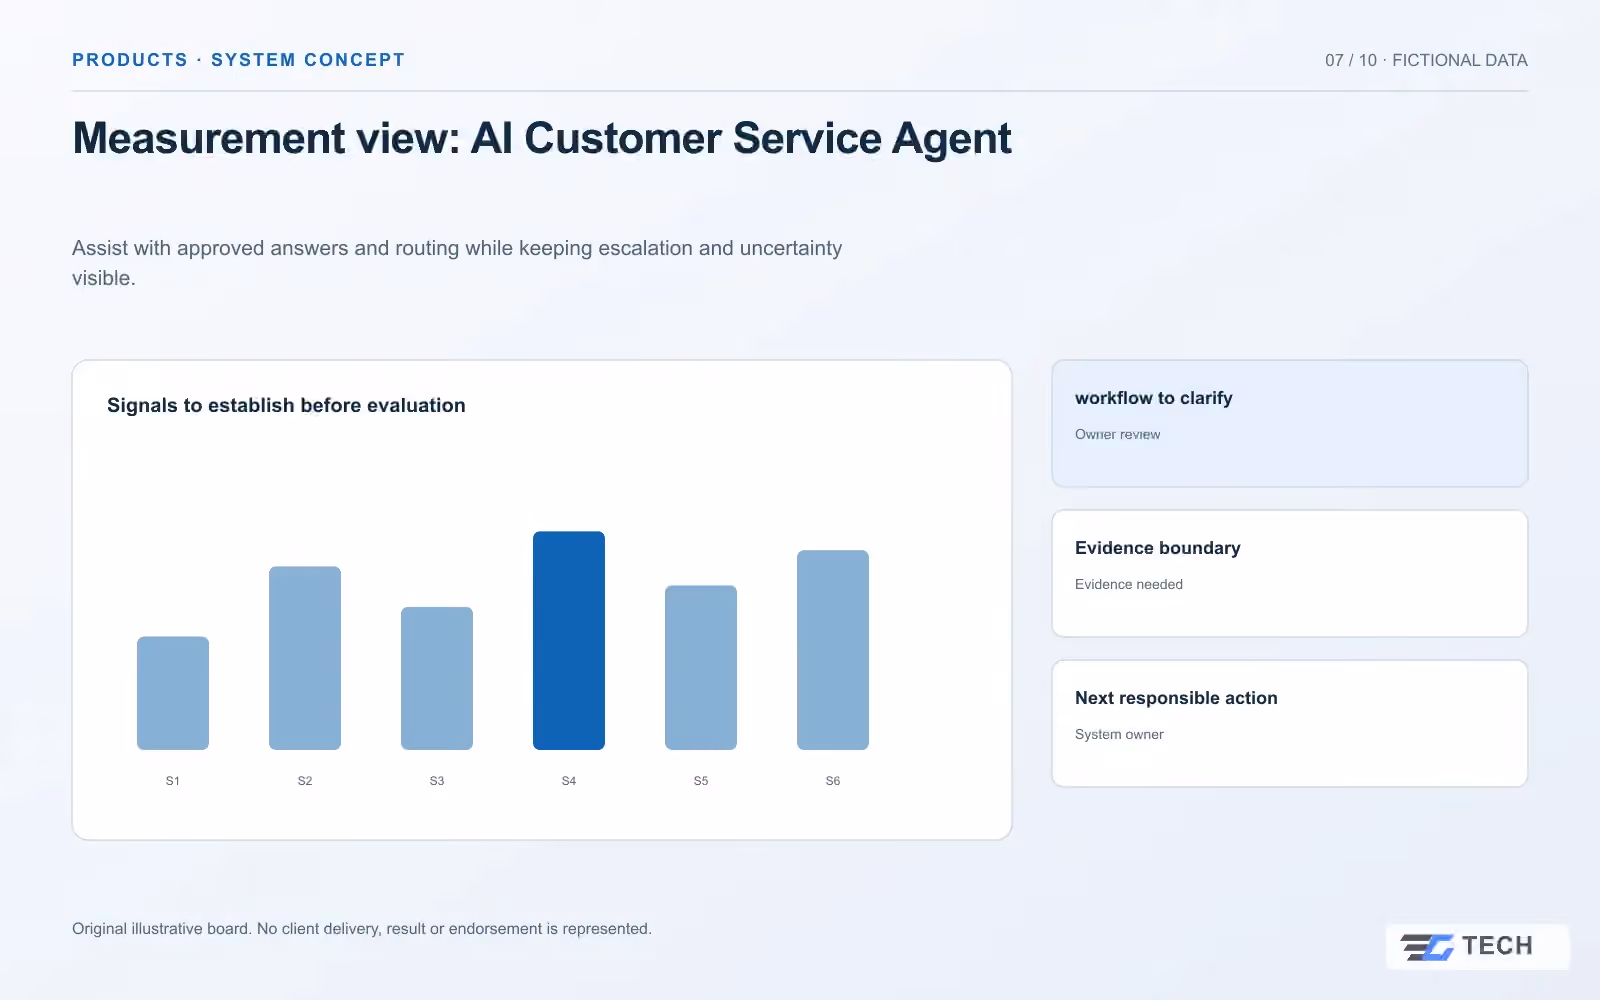Click the S2 axis label
Screen dimensions: 1600x1000
click(x=305, y=781)
